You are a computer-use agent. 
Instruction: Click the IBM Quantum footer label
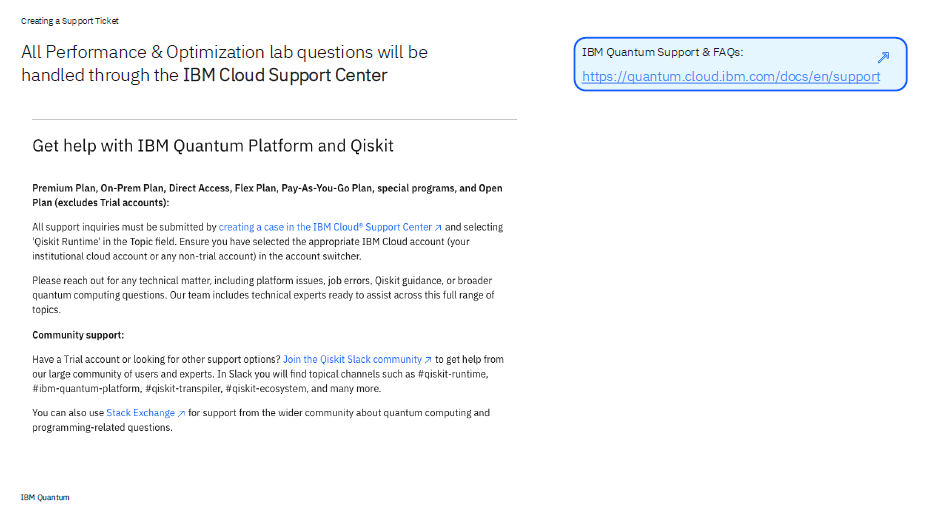45,497
